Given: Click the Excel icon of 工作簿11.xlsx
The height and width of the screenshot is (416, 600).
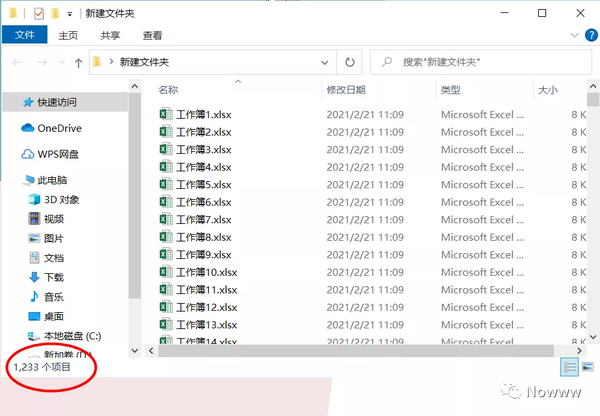Looking at the screenshot, I should point(166,290).
